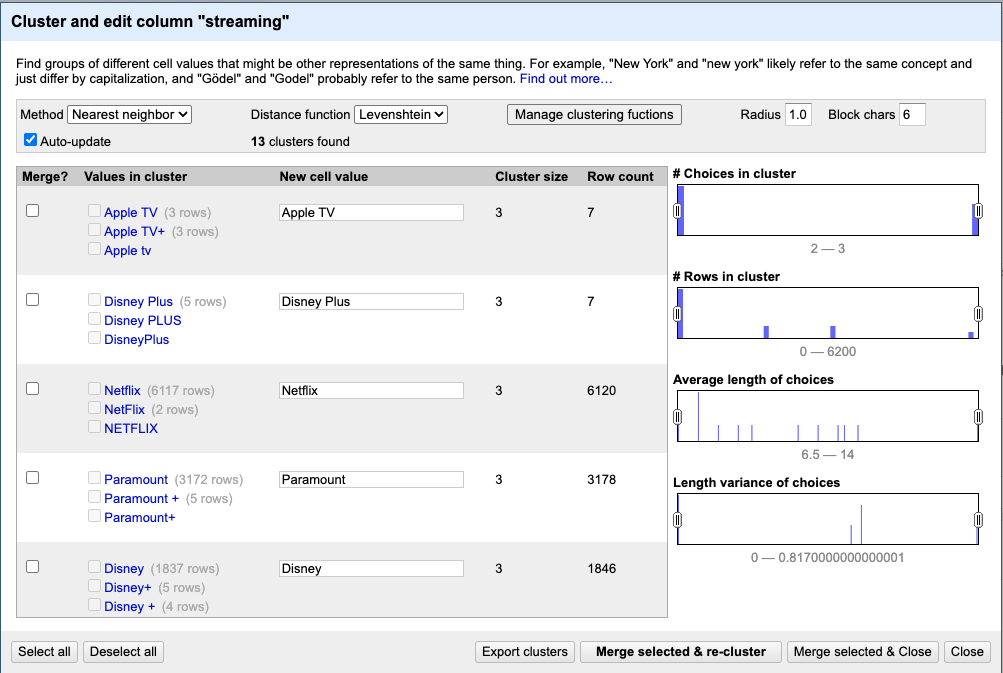Image resolution: width=1003 pixels, height=673 pixels.
Task: Click the Radius input field
Action: [x=798, y=115]
